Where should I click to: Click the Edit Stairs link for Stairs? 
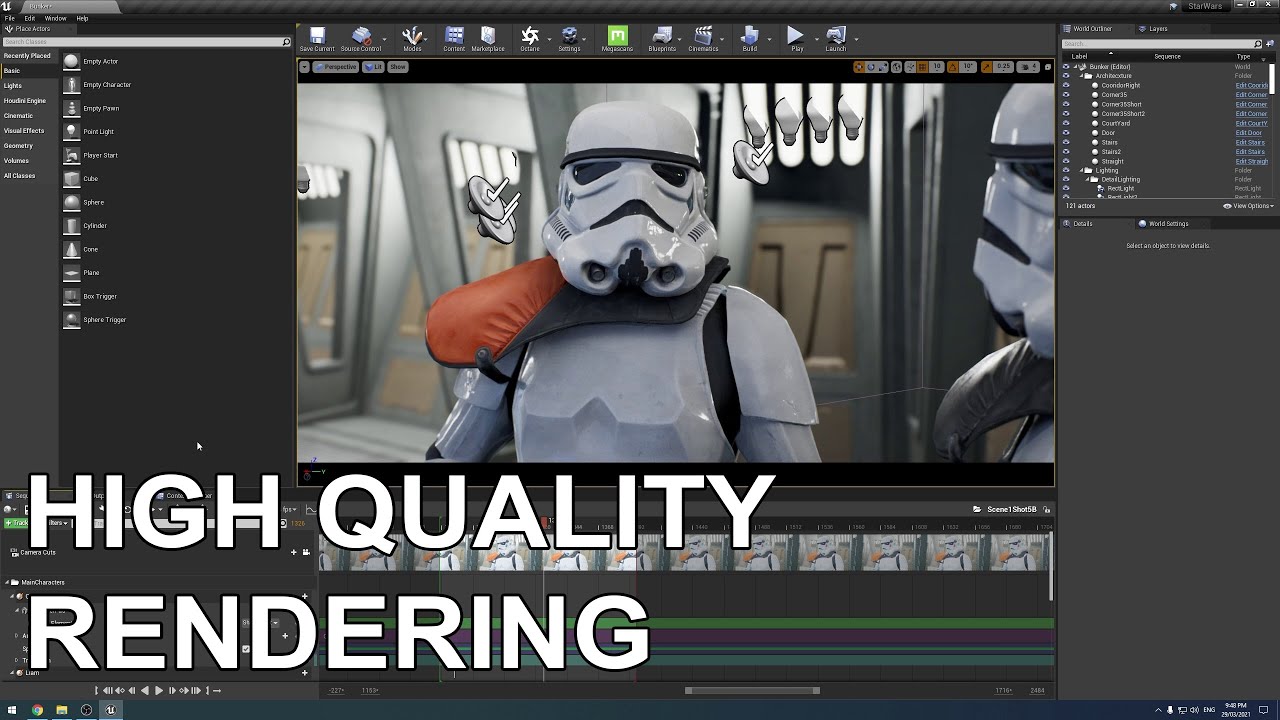click(x=1250, y=143)
